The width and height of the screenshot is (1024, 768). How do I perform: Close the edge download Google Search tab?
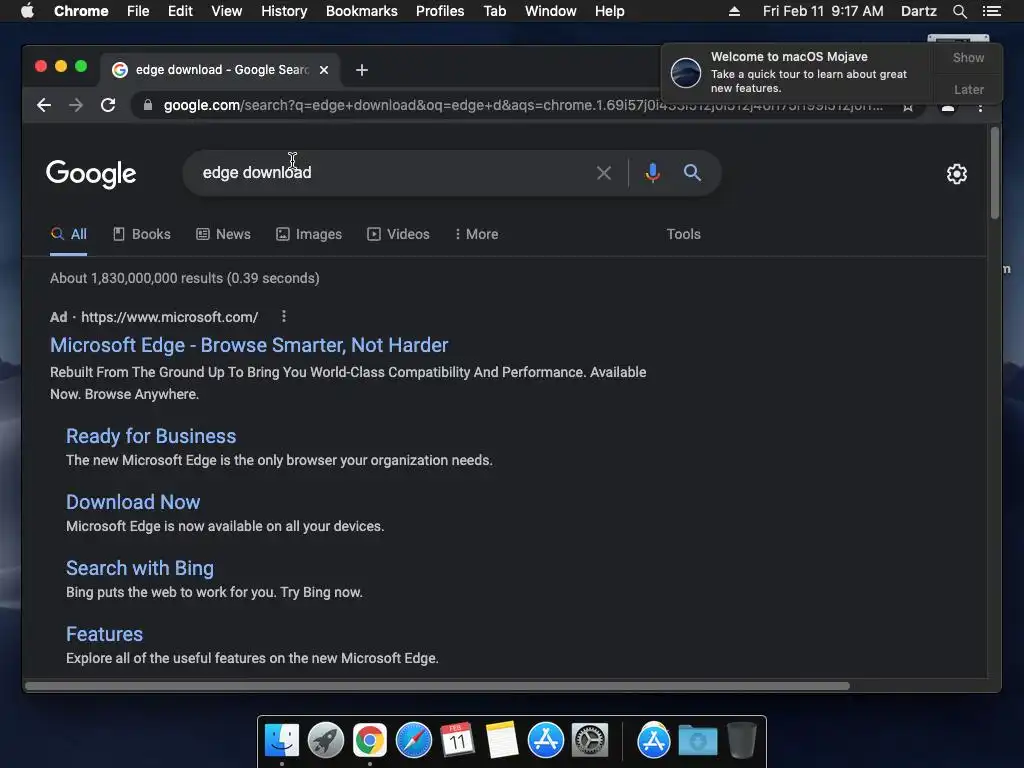324,70
